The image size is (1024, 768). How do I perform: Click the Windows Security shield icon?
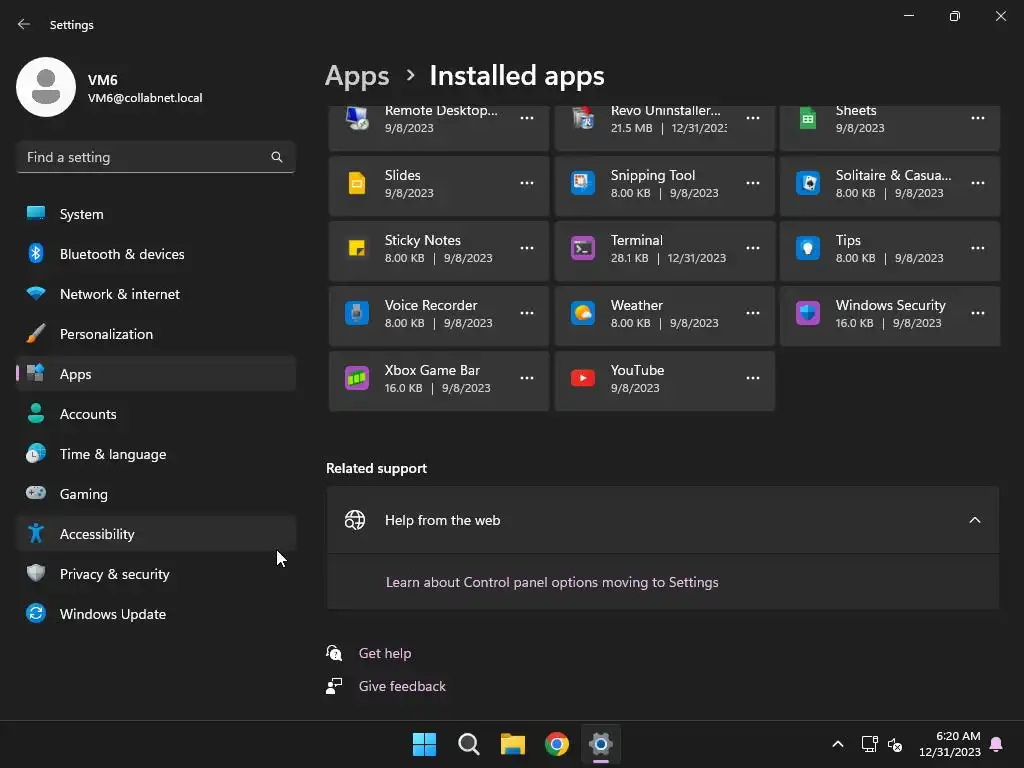(808, 314)
